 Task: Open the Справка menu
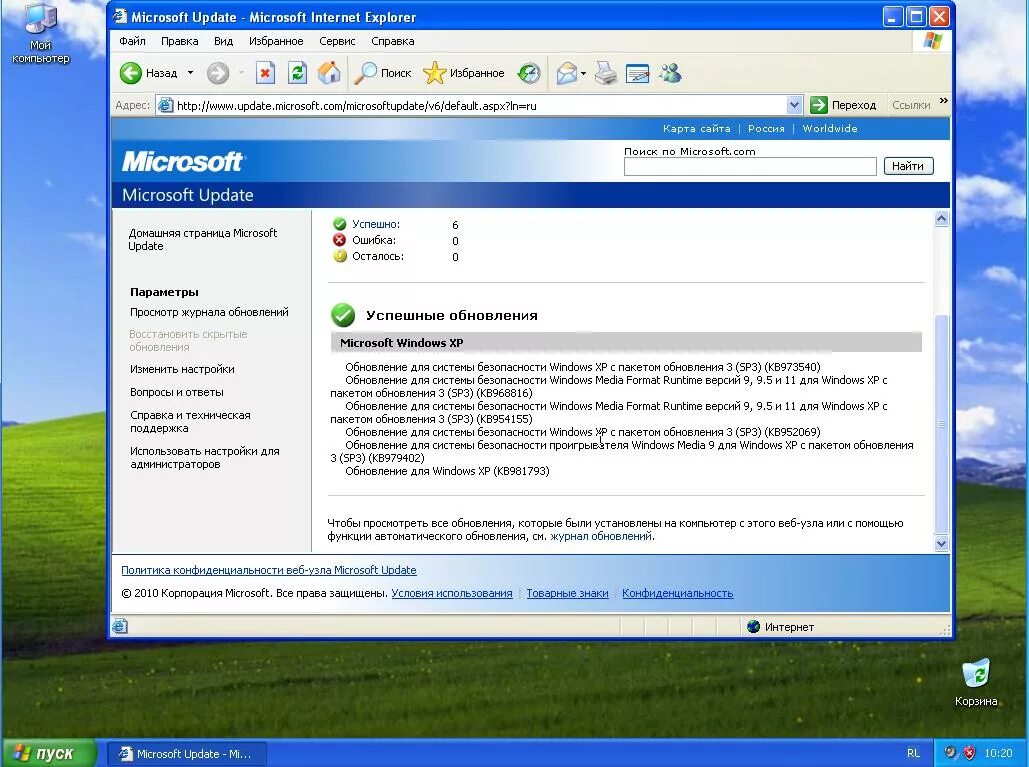click(392, 41)
